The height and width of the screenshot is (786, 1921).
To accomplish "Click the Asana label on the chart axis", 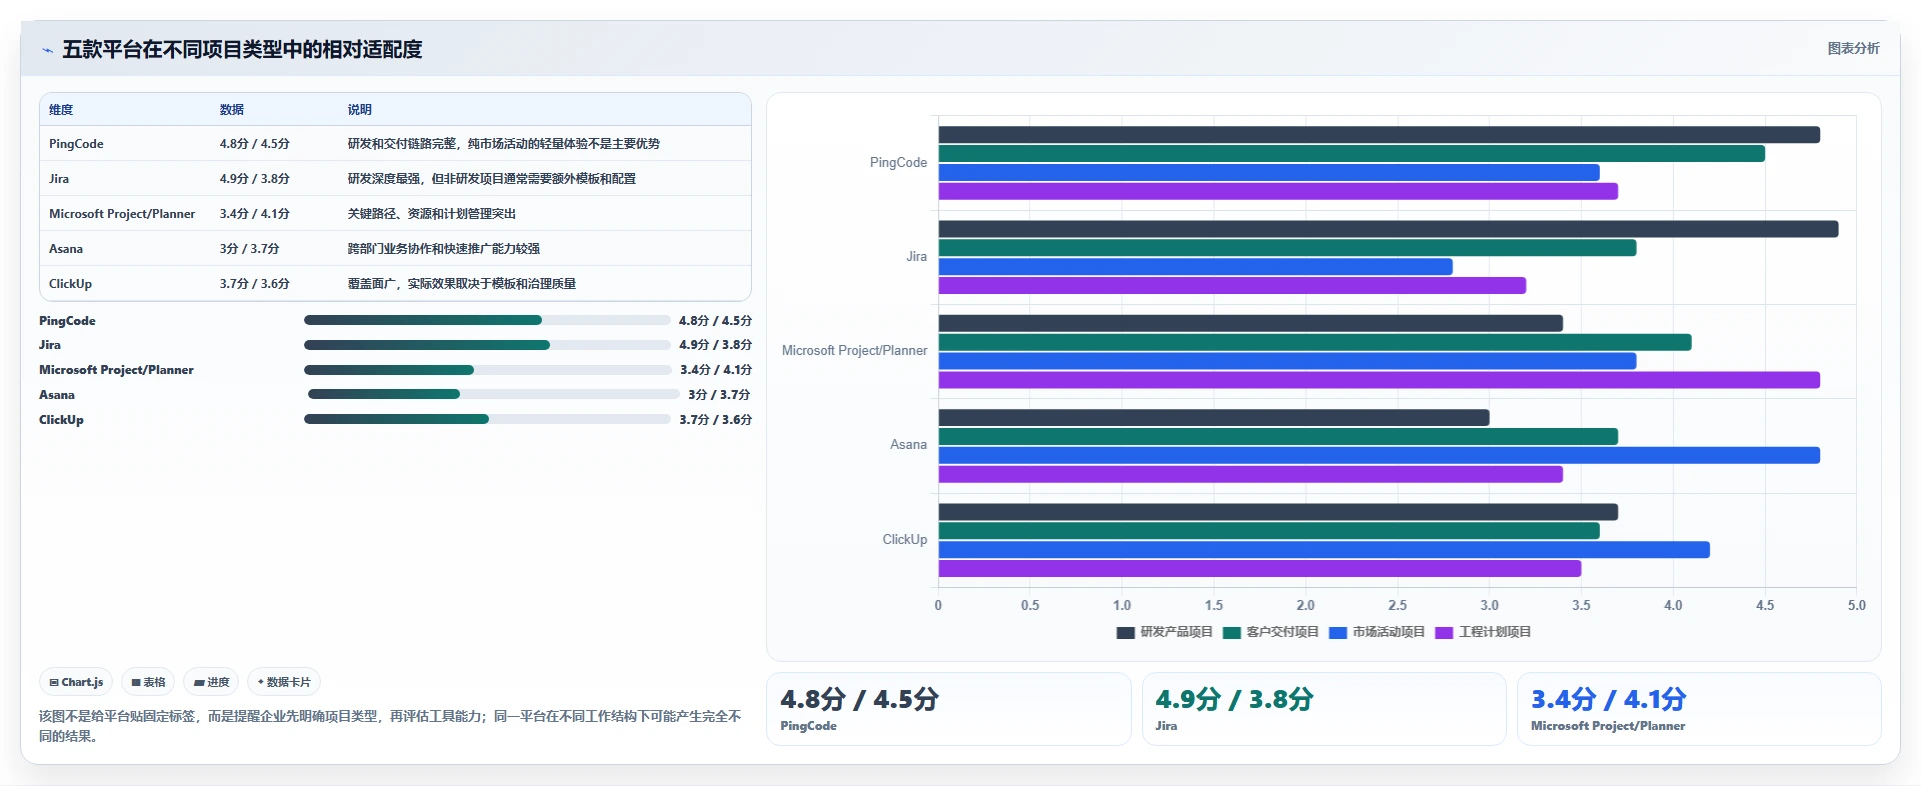I will coord(908,445).
